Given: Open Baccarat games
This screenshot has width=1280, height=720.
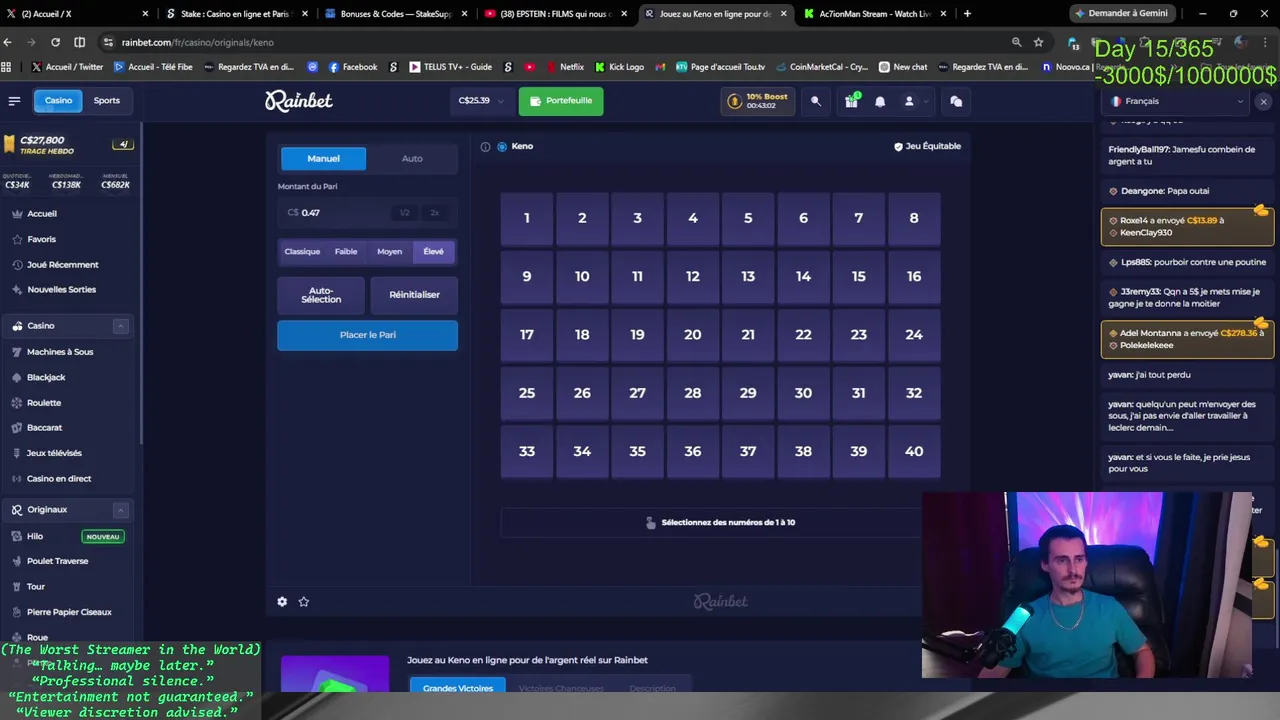Looking at the screenshot, I should 44,427.
